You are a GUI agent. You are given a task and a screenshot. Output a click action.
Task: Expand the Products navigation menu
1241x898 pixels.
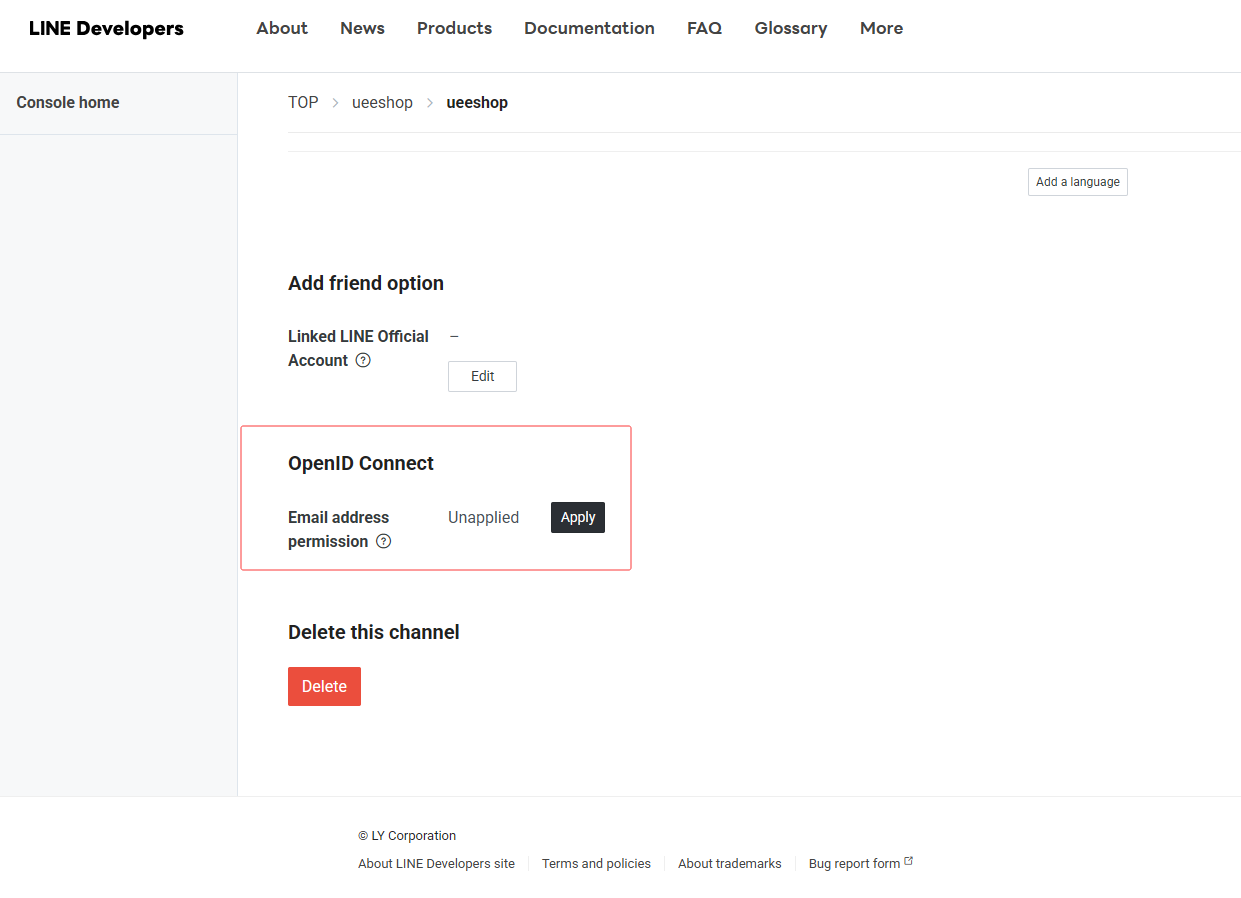(454, 28)
